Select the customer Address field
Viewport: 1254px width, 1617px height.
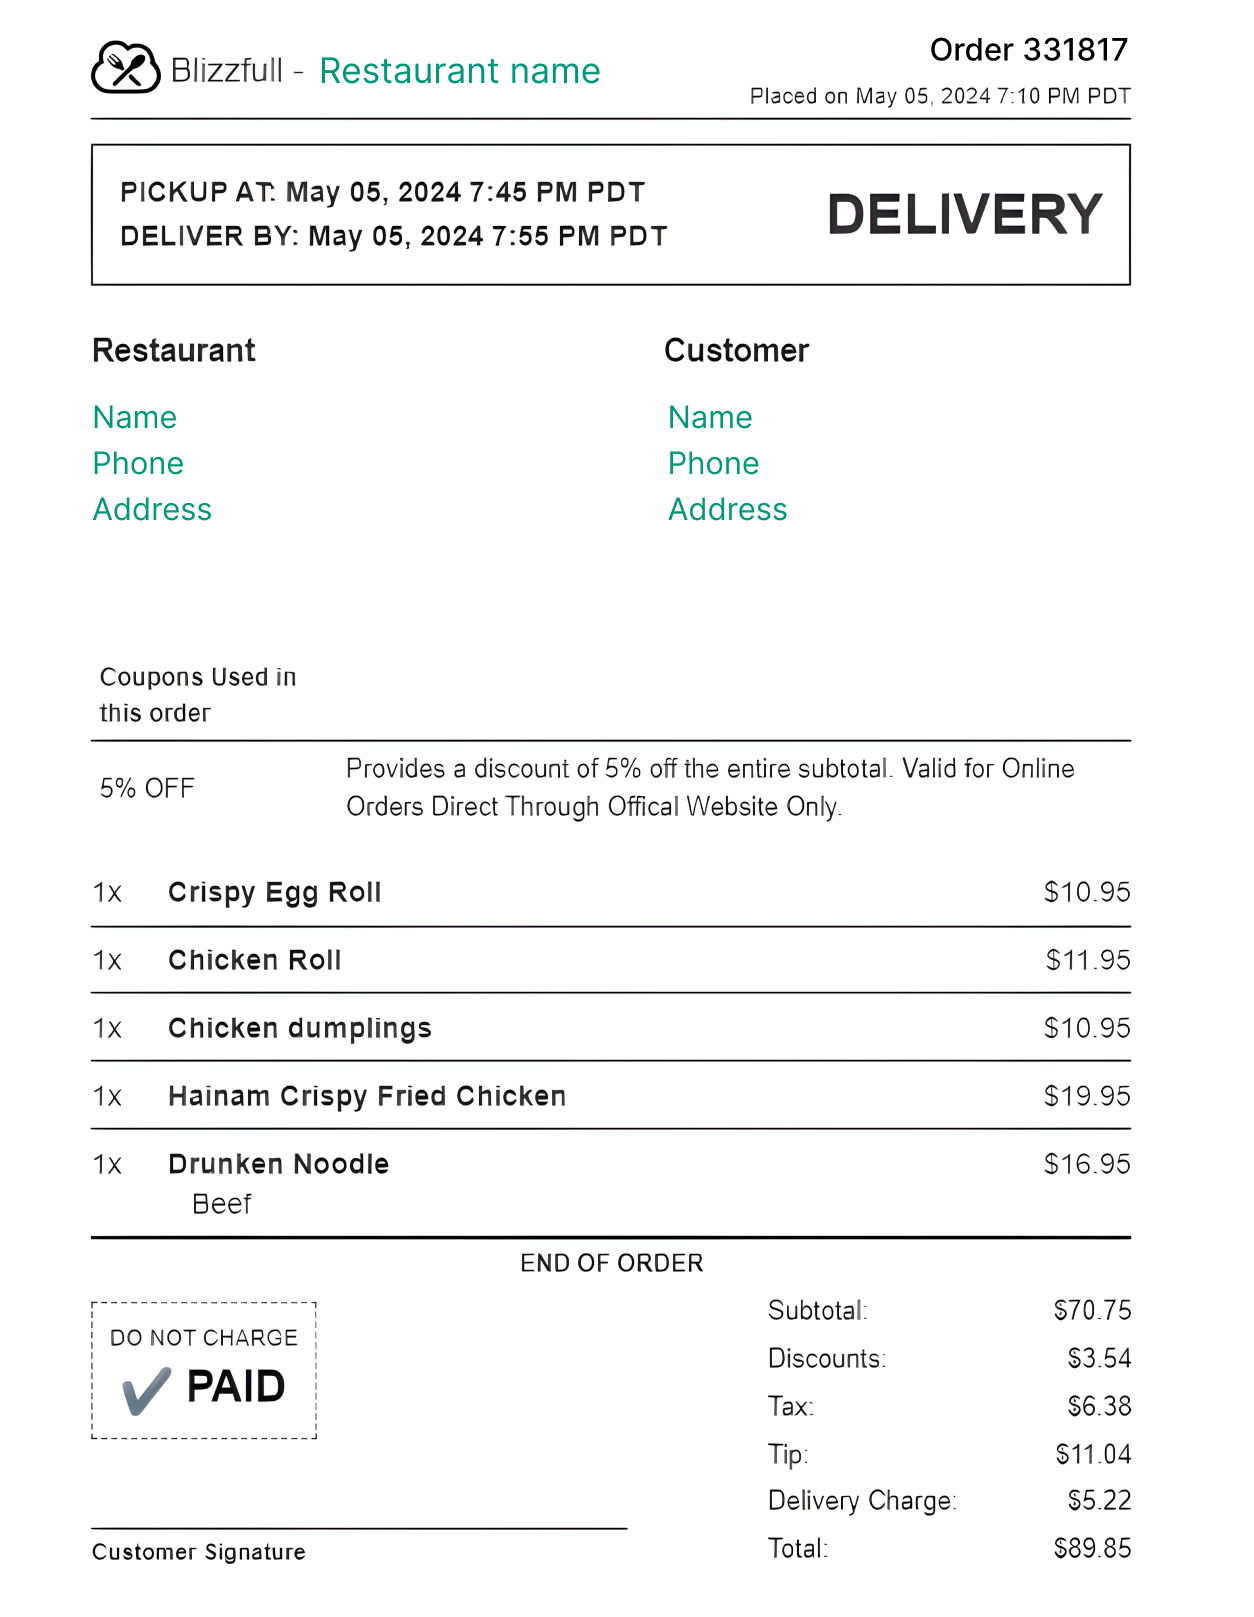point(728,509)
